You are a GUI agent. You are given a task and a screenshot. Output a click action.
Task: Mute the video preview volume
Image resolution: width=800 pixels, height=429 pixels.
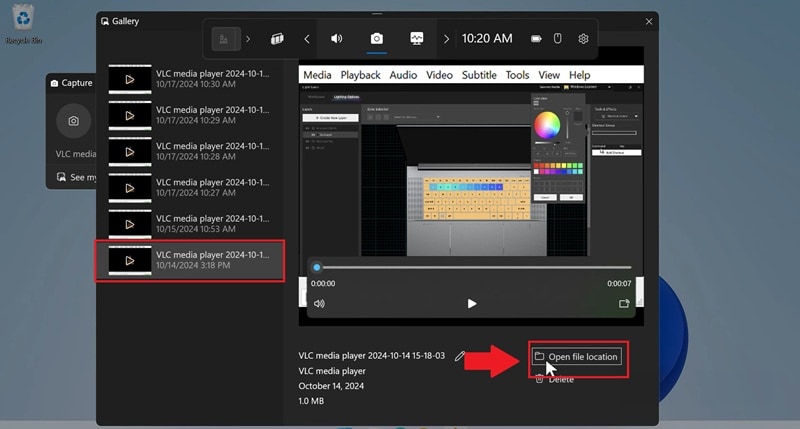[x=319, y=304]
